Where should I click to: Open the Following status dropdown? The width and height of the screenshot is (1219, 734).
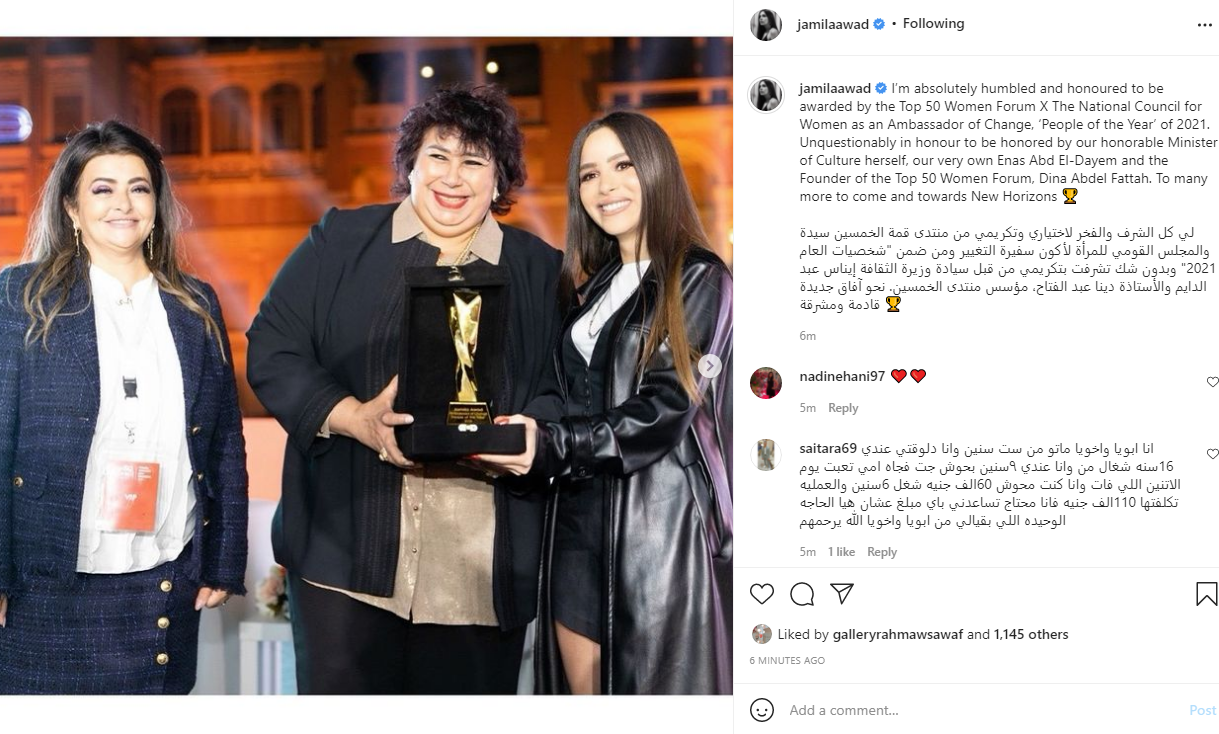point(933,23)
